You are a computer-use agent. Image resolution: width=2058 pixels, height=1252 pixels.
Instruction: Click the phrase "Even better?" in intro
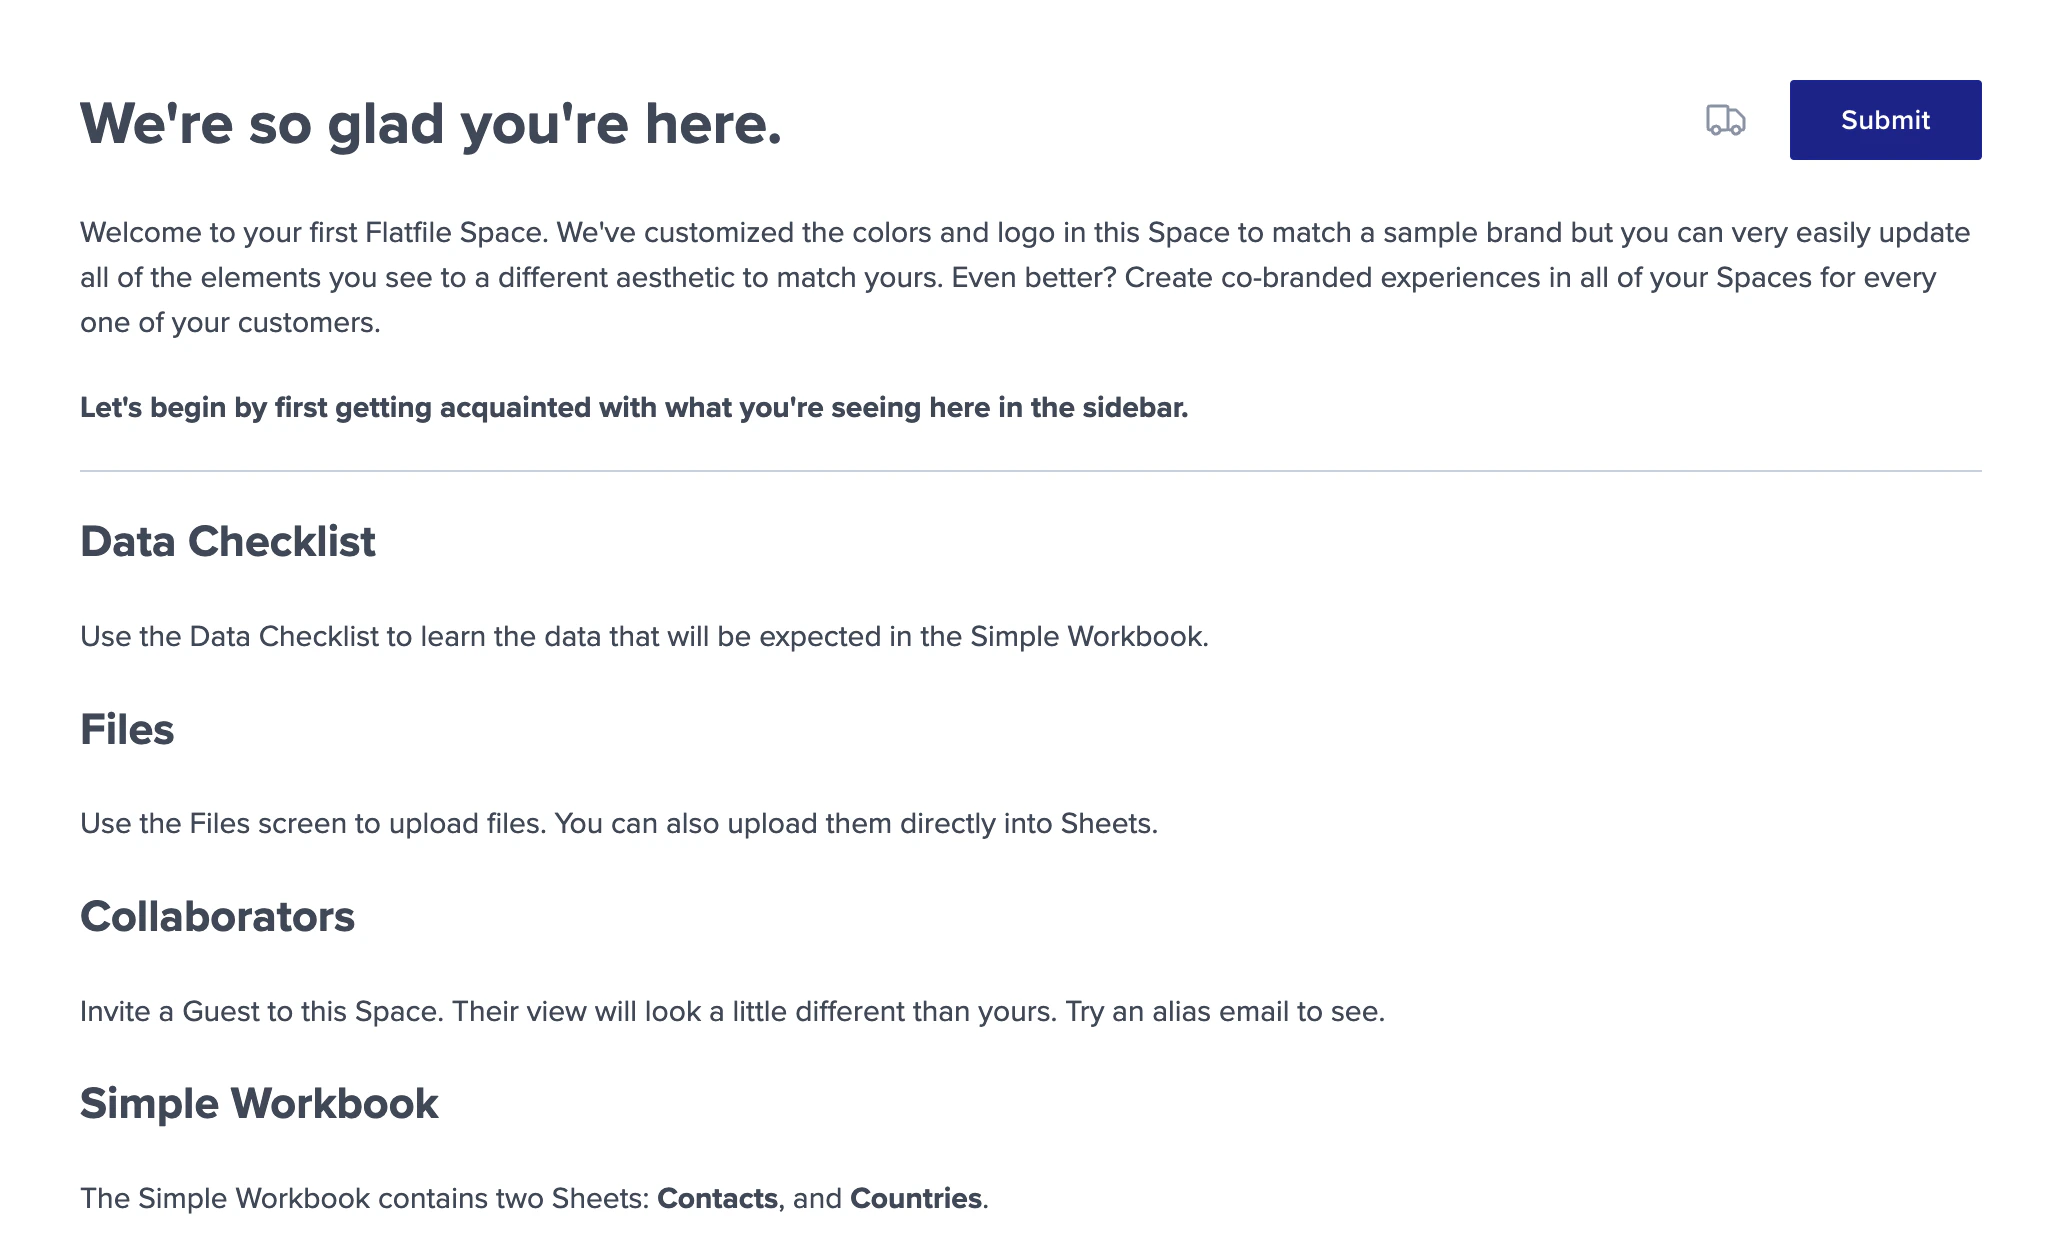[1034, 277]
